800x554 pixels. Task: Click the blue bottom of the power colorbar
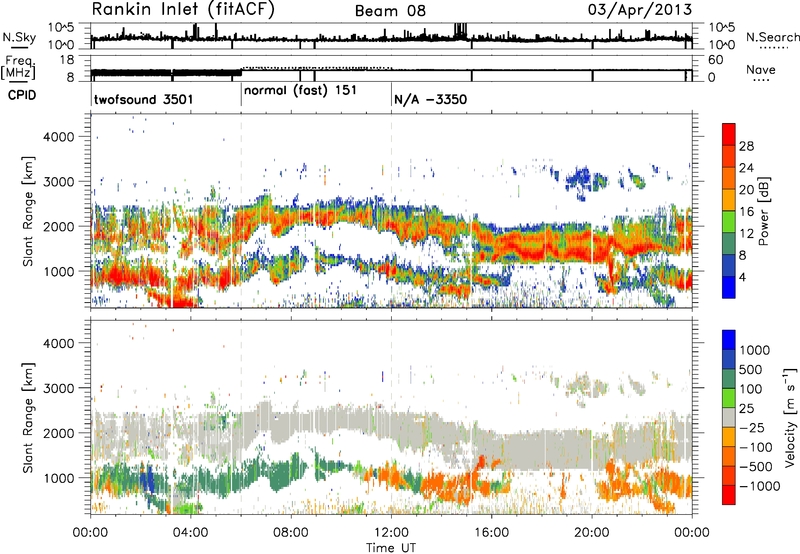pyautogui.click(x=729, y=287)
